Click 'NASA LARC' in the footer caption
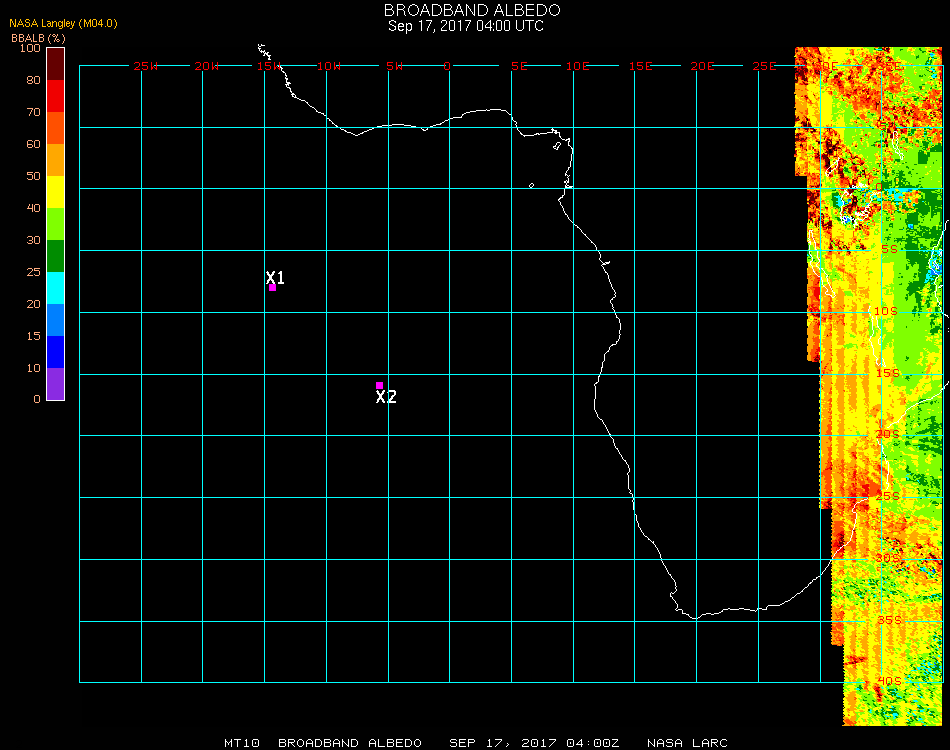The width and height of the screenshot is (950, 750). pyautogui.click(x=687, y=743)
